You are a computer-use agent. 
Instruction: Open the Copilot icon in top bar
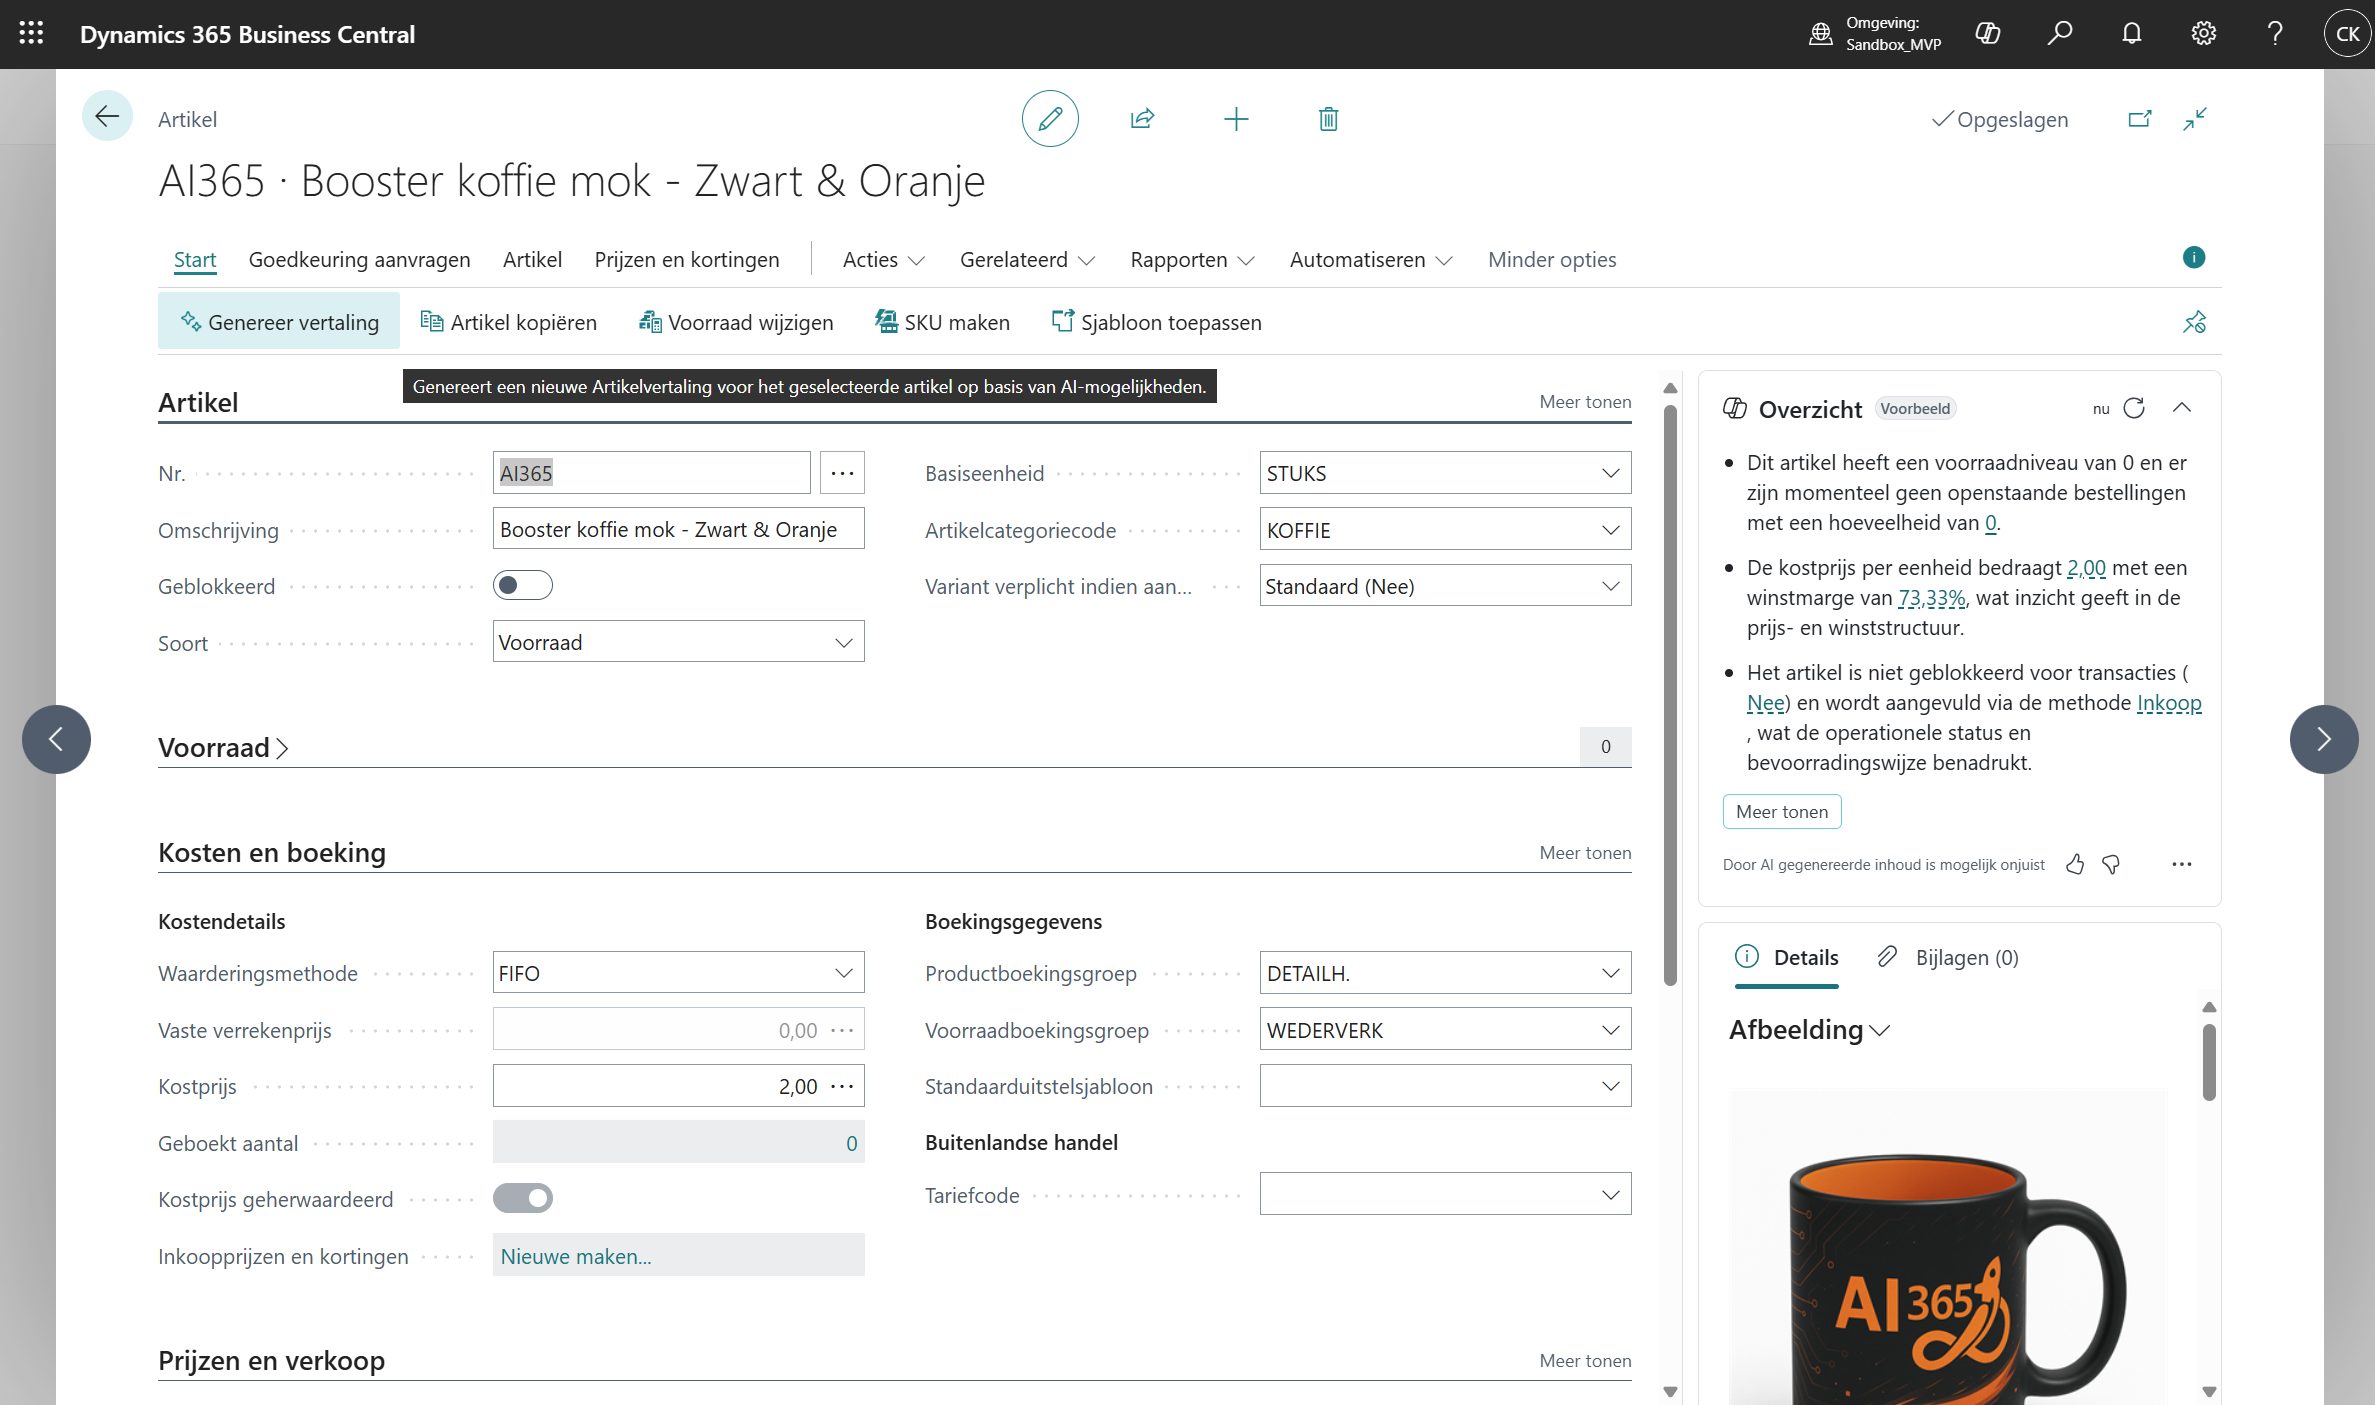(x=1987, y=34)
